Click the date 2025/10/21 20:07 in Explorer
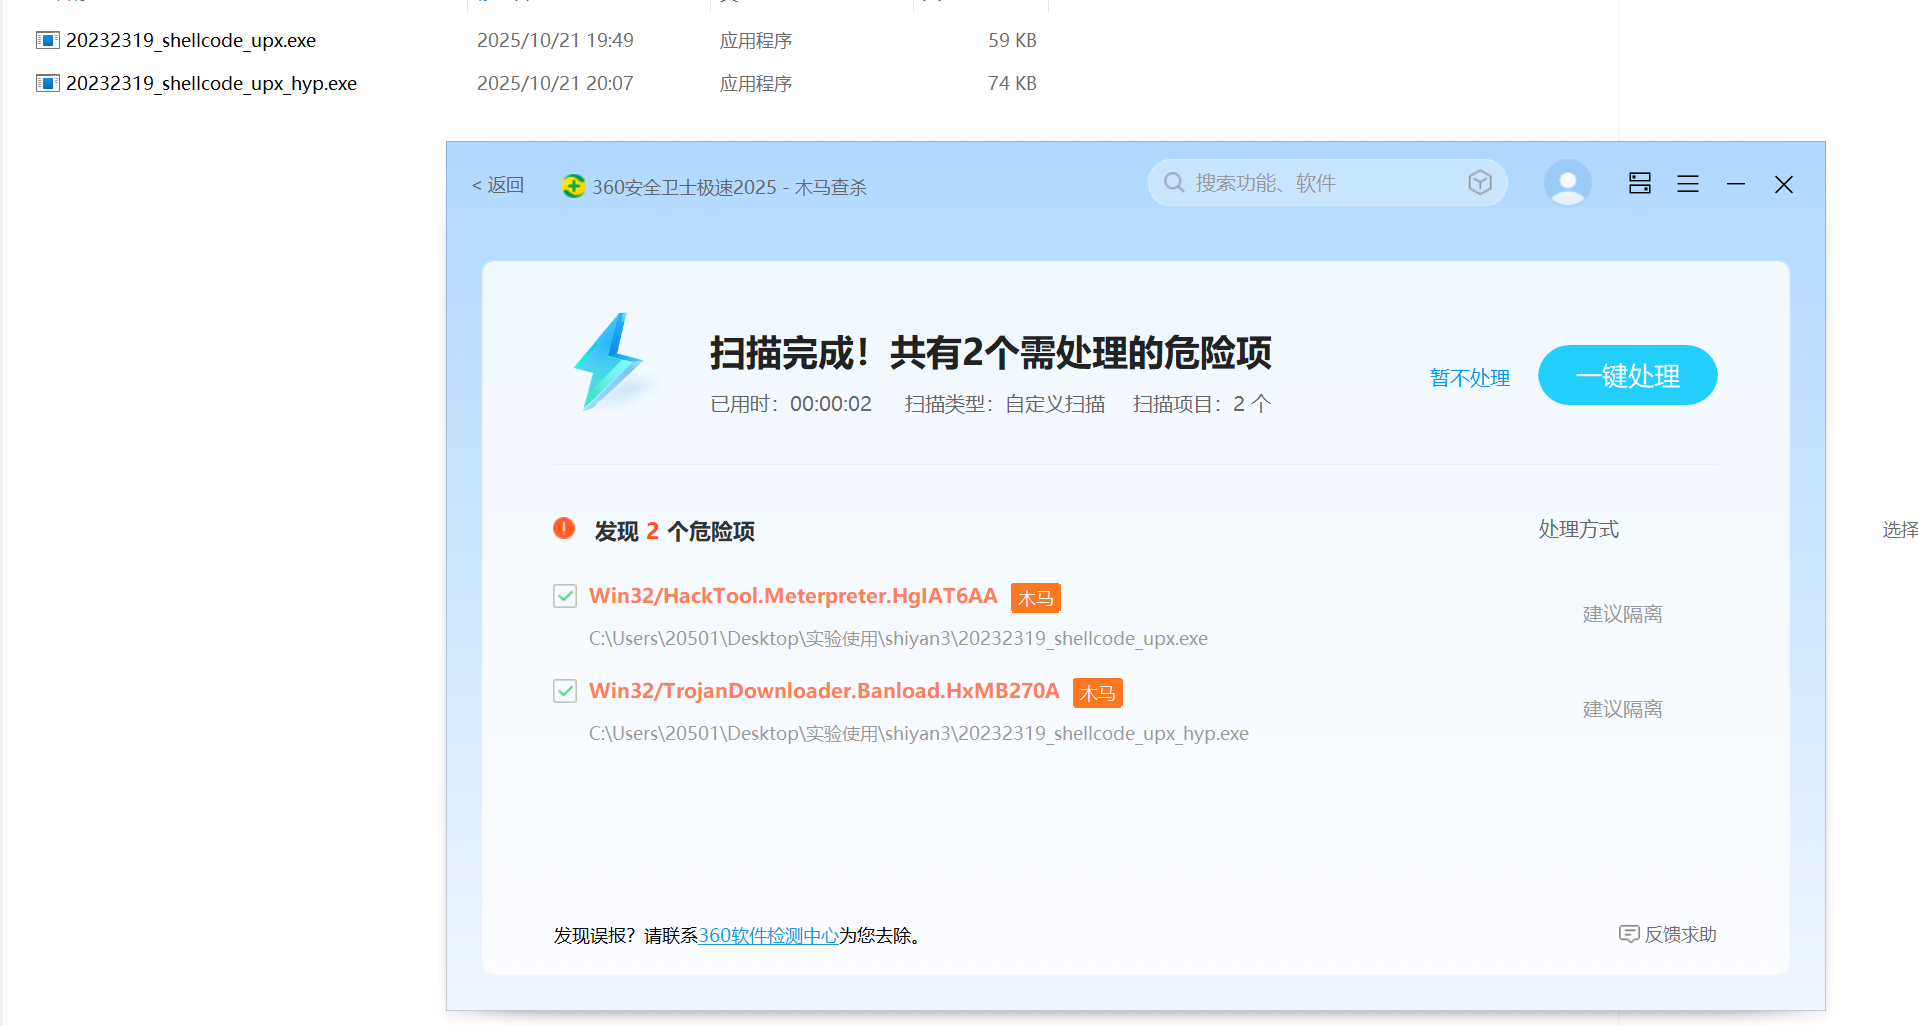This screenshot has height=1026, width=1918. 555,83
